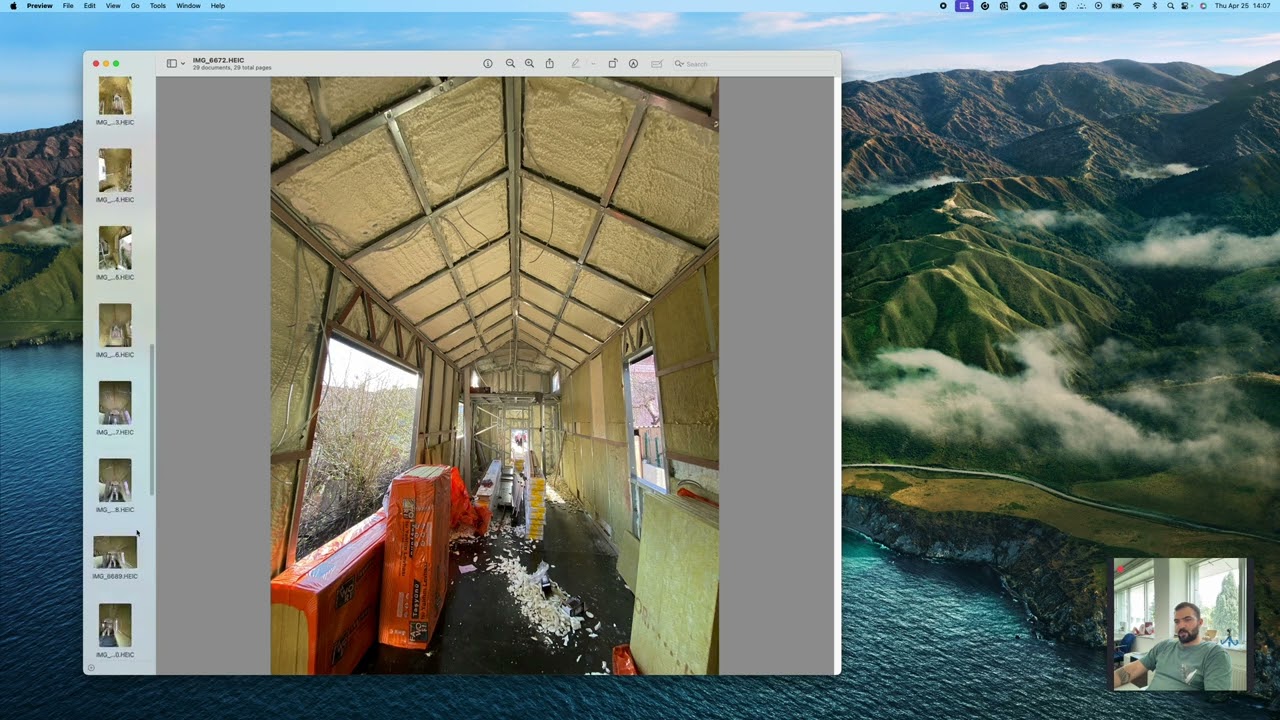Open the Siri icon in the menu bar
This screenshot has height=720, width=1280.
coord(1201,6)
